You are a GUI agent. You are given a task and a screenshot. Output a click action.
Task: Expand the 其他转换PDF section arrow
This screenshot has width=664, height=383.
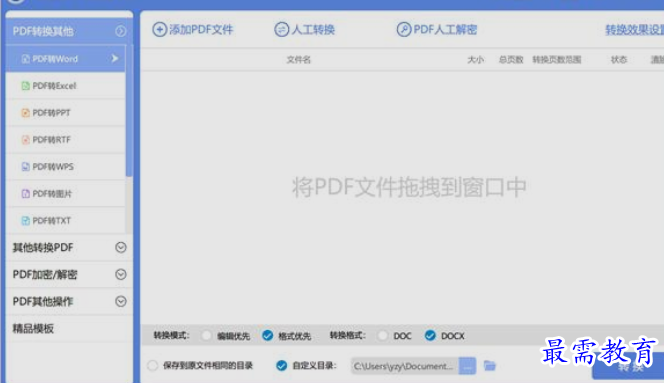(121, 247)
